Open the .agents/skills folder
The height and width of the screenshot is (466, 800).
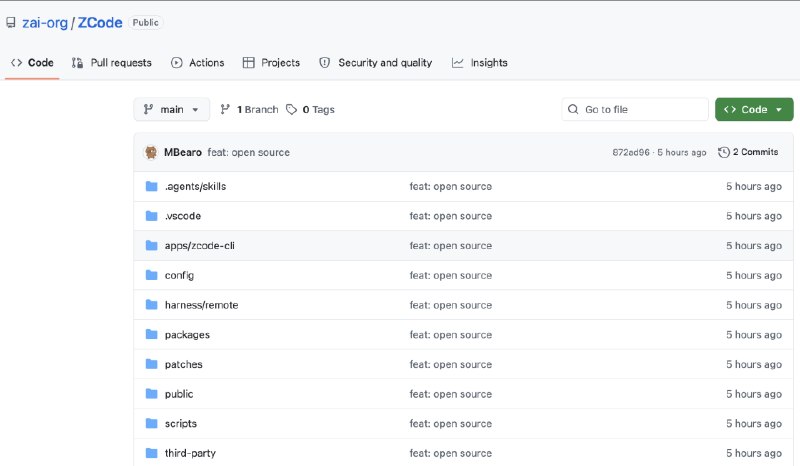click(x=195, y=186)
